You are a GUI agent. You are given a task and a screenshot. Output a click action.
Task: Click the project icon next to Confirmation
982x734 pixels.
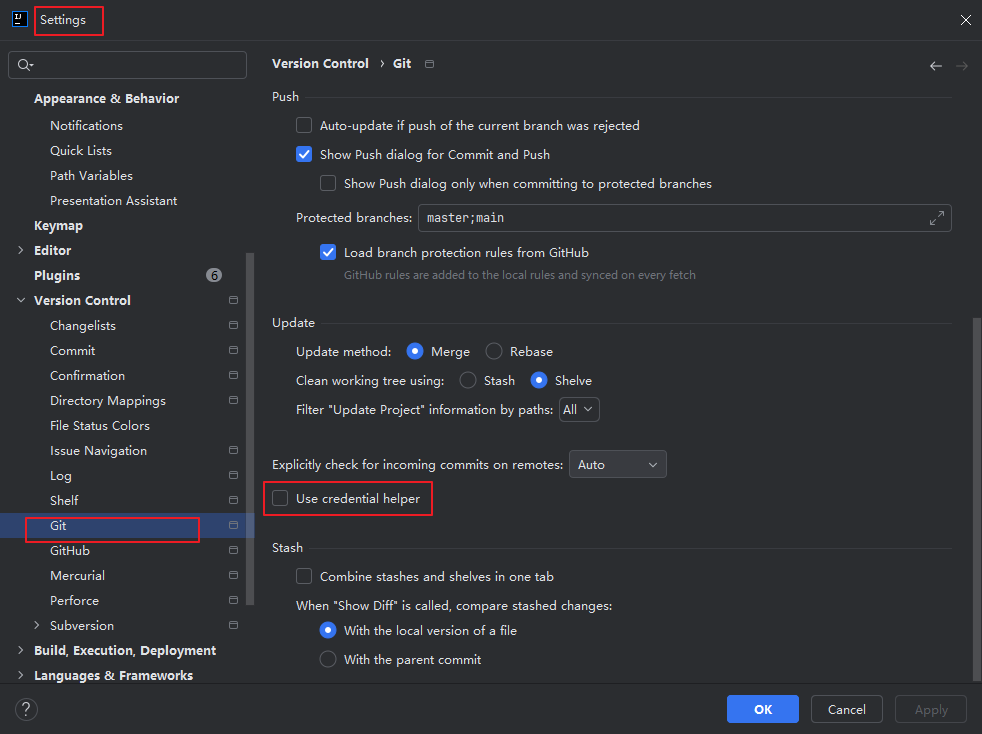click(x=234, y=375)
